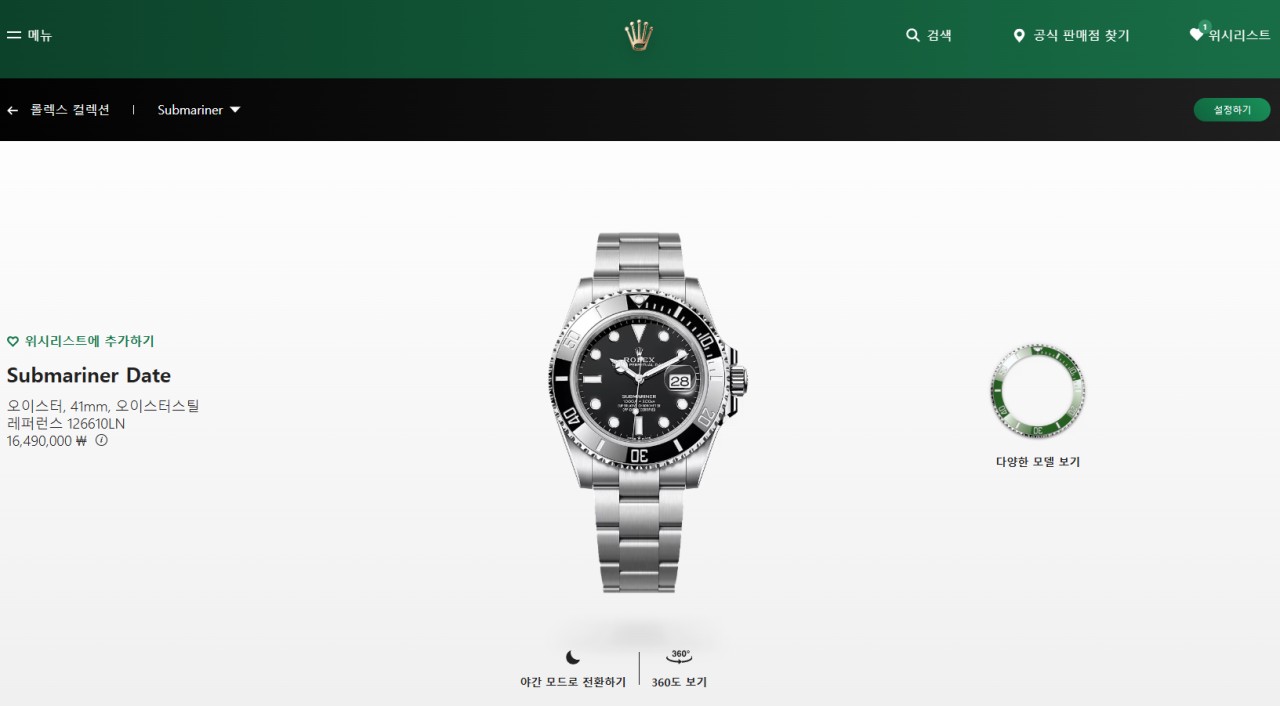1280x706 pixels.
Task: Click the location pin icon
Action: point(1019,36)
